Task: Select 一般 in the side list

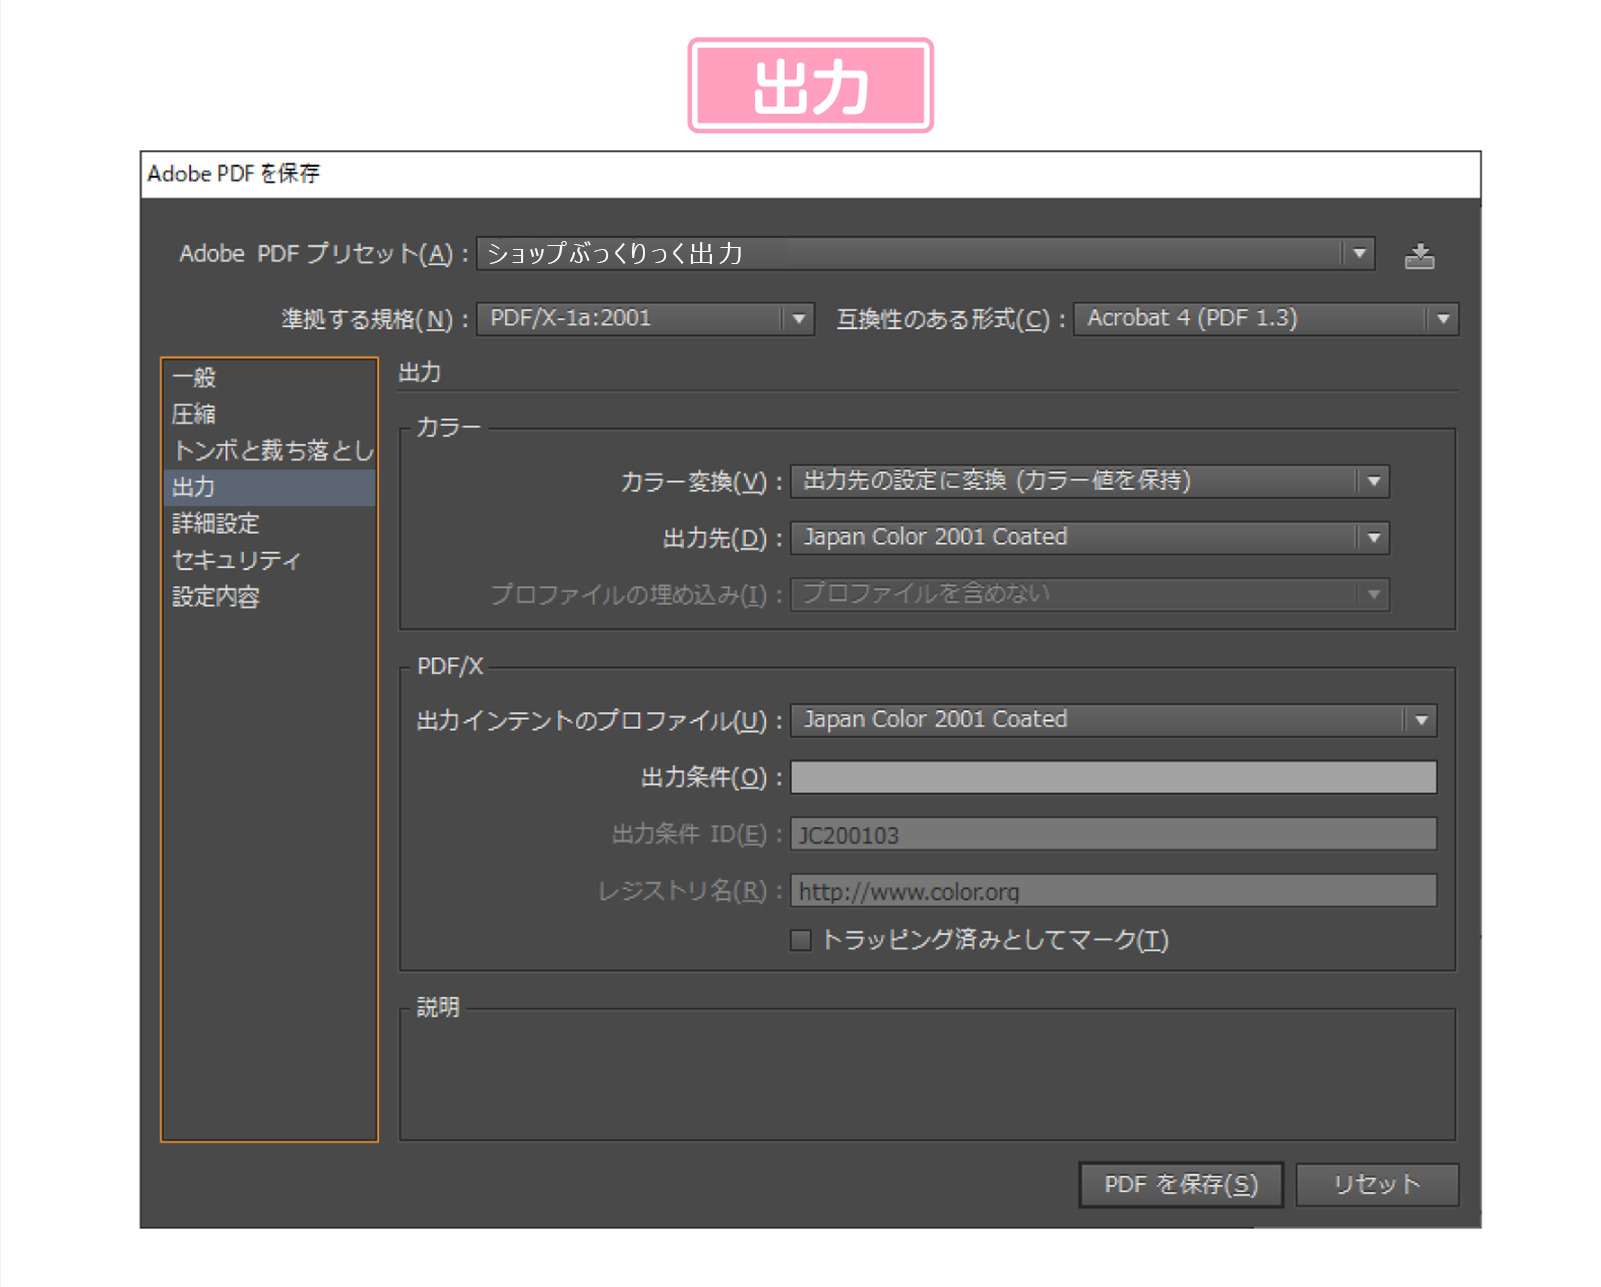Action: click(269, 378)
